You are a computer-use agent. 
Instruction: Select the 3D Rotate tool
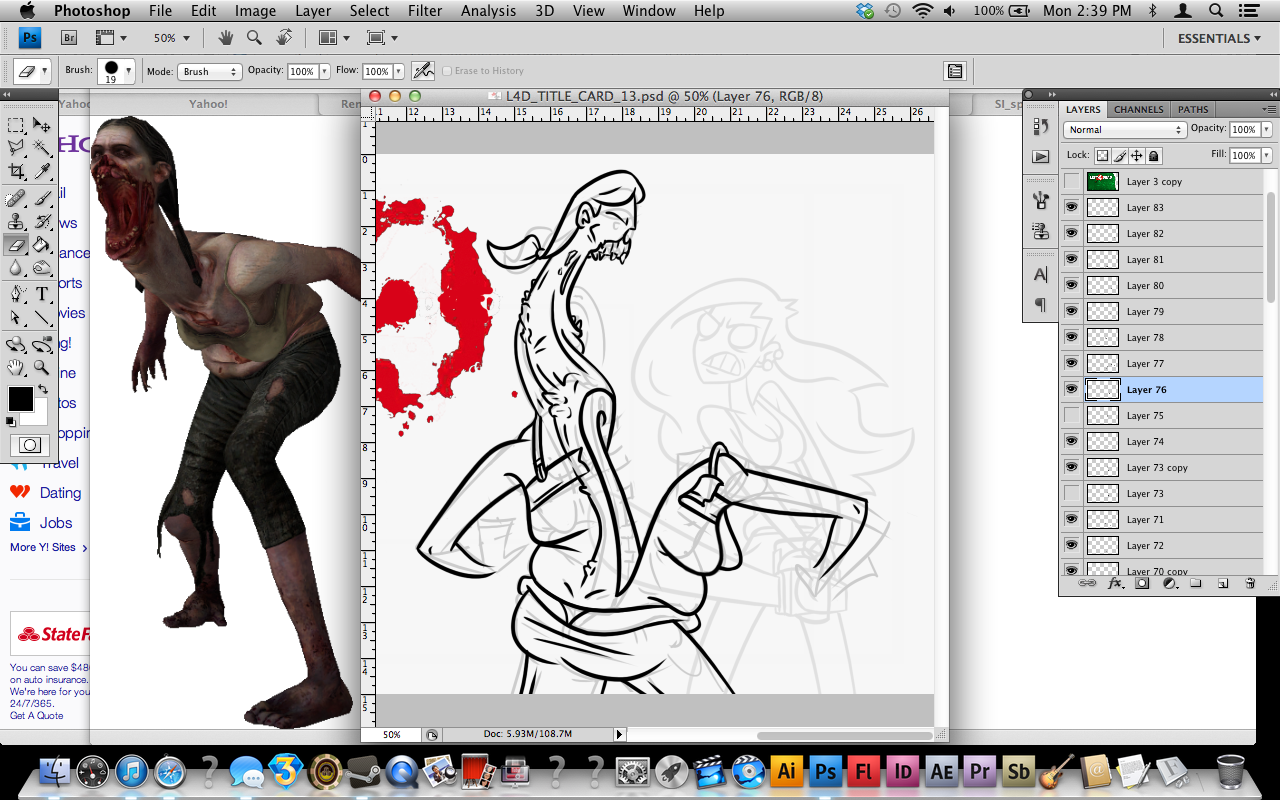pos(16,345)
